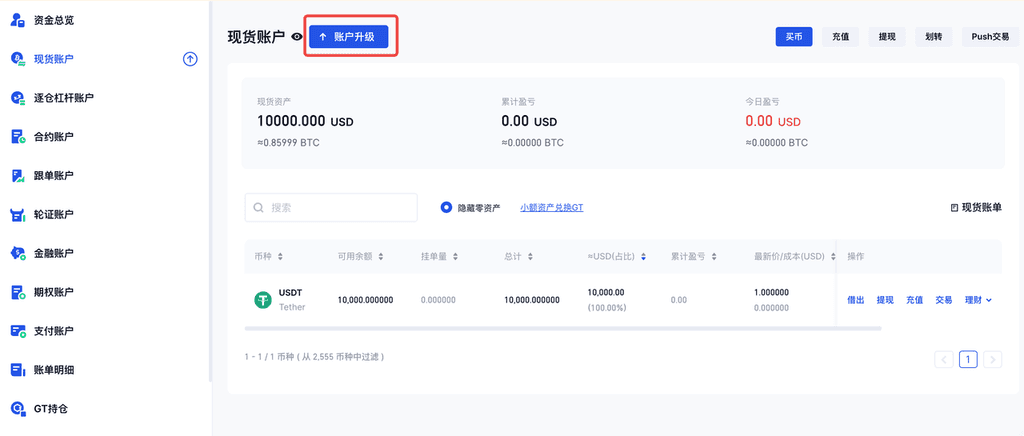Sort by ≈USD(占比) column arrows
Viewport: 1024px width, 436px height.
(x=644, y=257)
